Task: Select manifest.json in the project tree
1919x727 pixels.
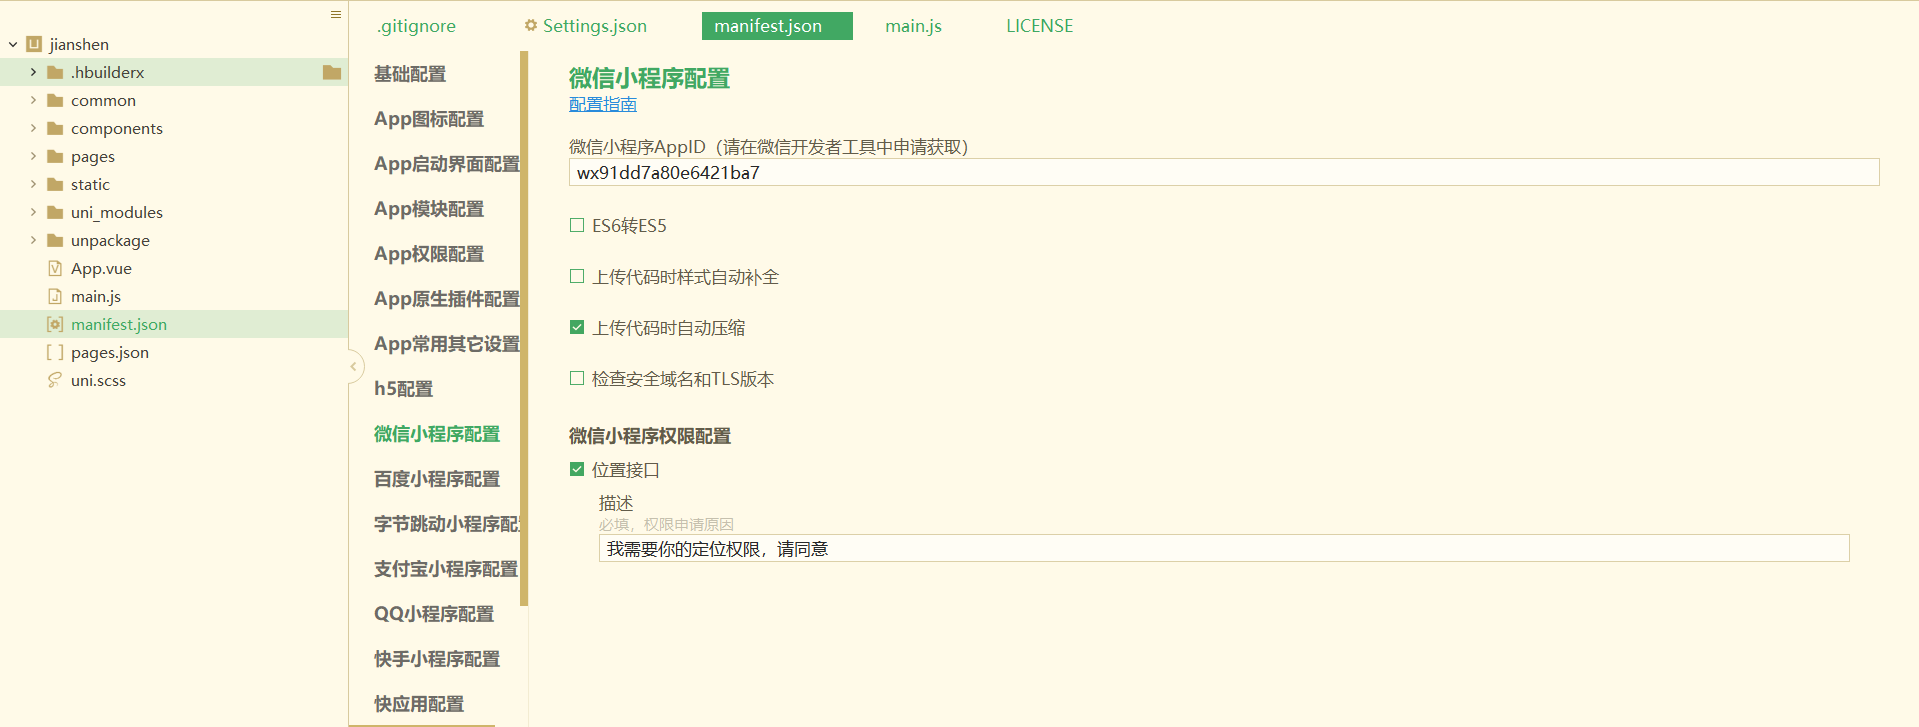Action: [x=119, y=324]
